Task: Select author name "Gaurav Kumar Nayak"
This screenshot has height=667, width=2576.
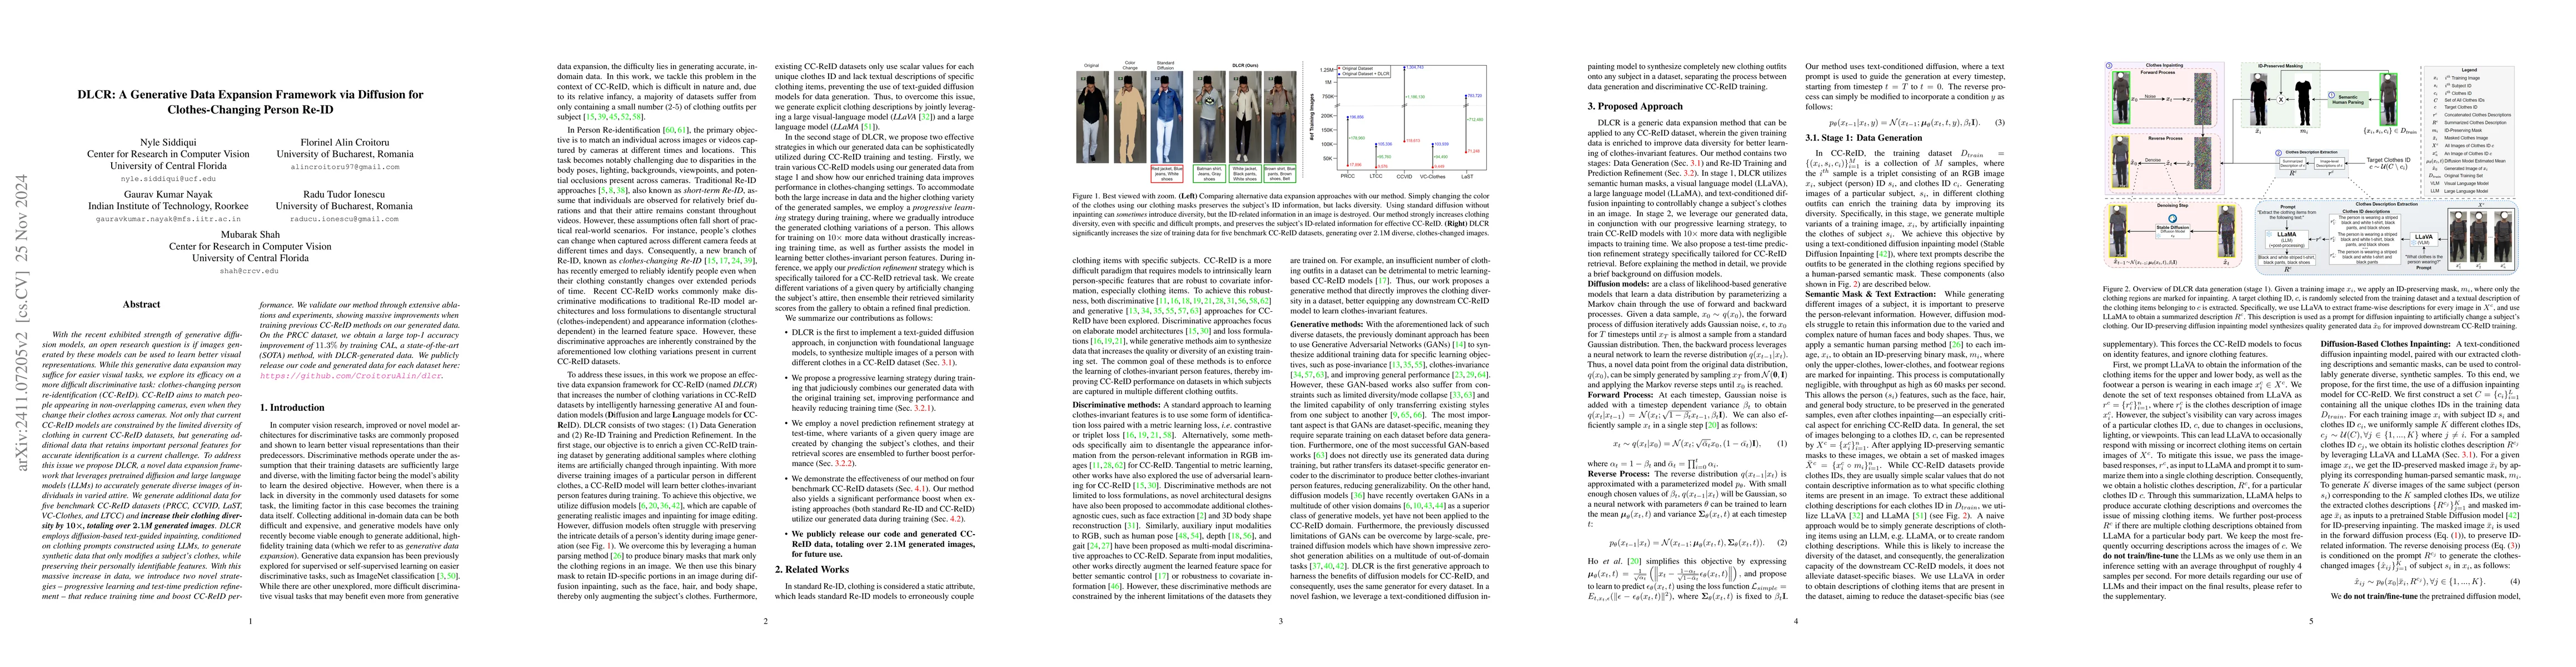Action: click(x=167, y=195)
